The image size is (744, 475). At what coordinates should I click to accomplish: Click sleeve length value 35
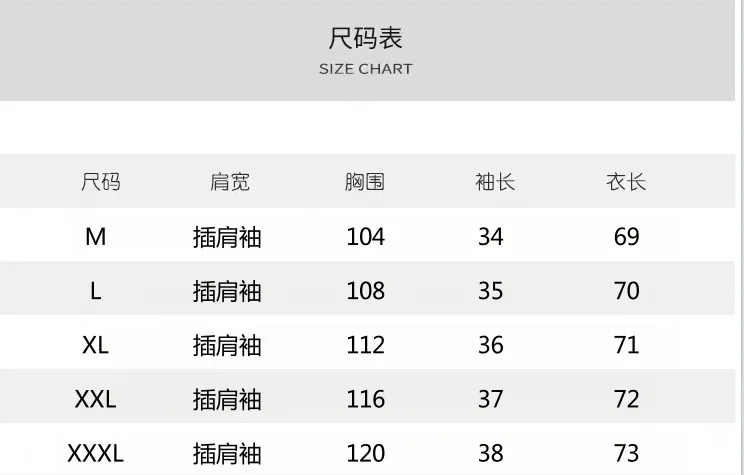(x=491, y=291)
